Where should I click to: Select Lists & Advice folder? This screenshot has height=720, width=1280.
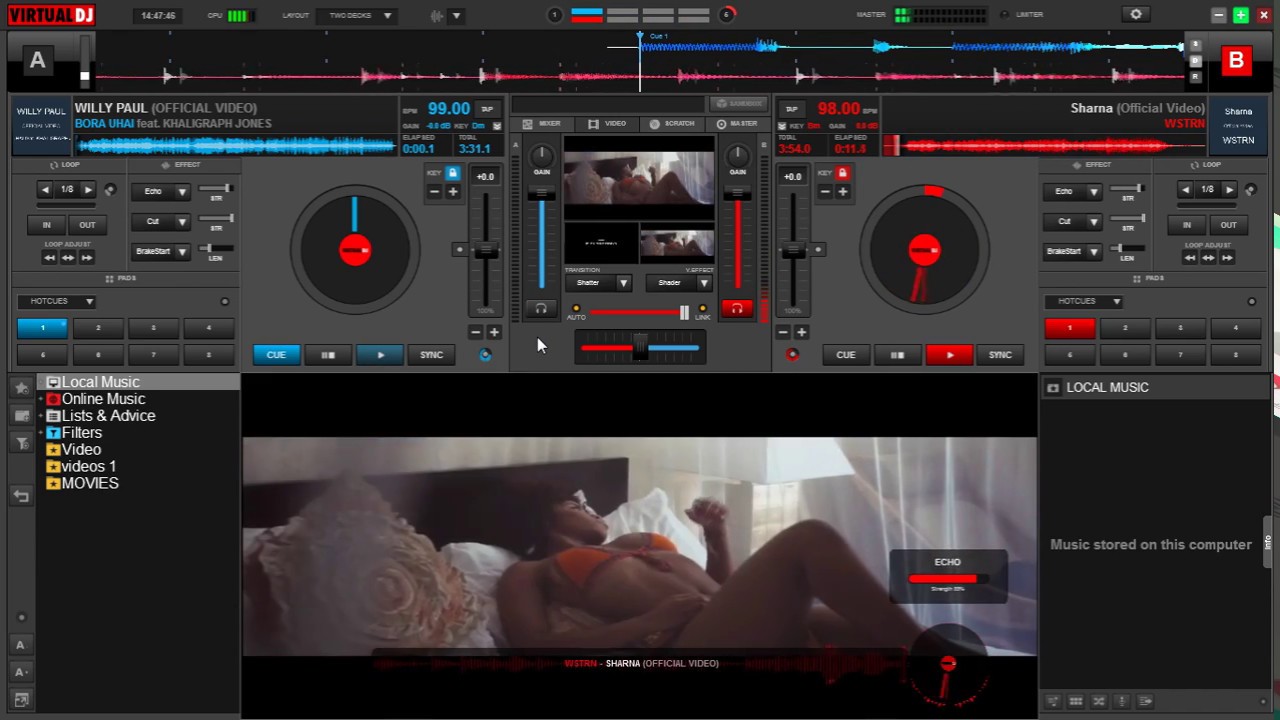click(108, 416)
